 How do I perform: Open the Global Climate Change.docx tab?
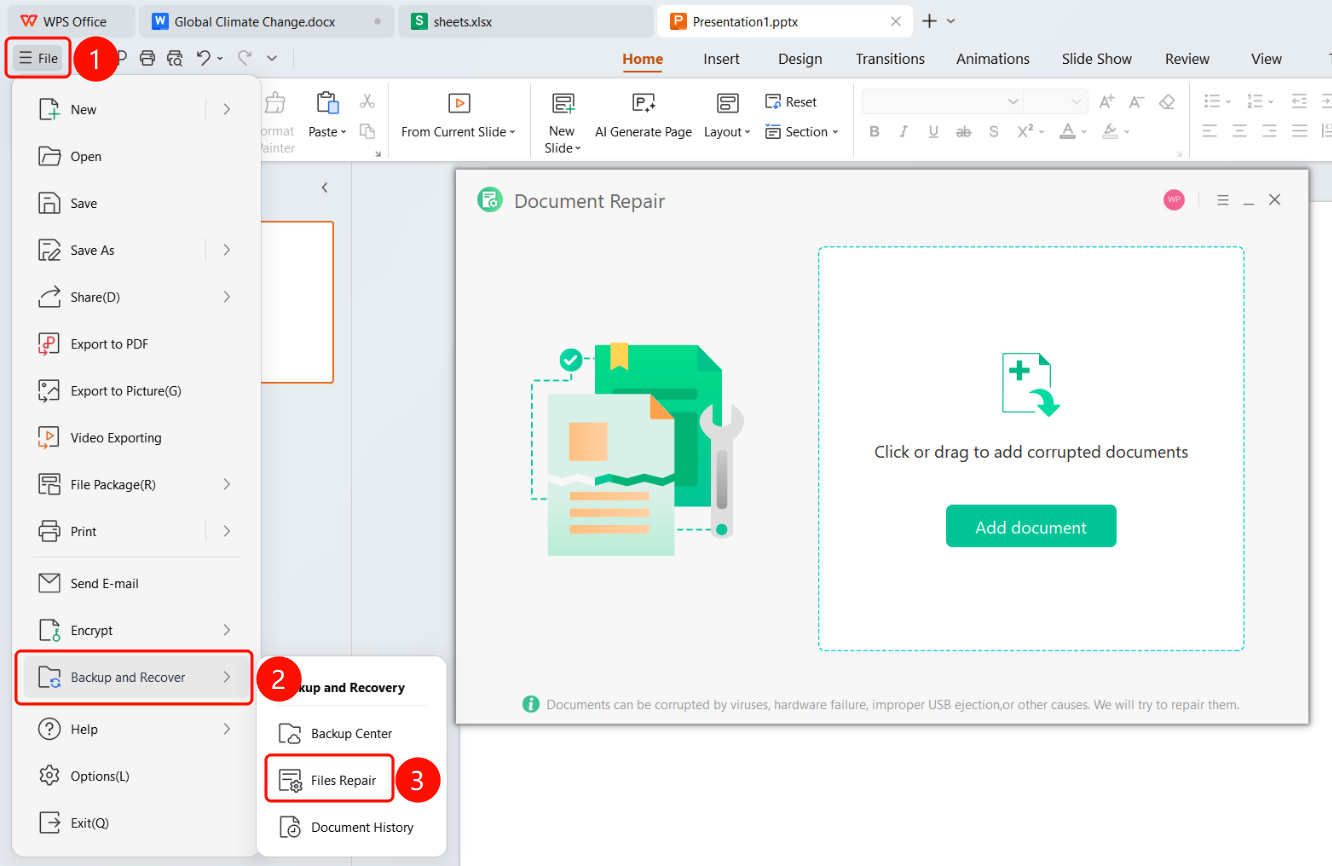tap(265, 21)
